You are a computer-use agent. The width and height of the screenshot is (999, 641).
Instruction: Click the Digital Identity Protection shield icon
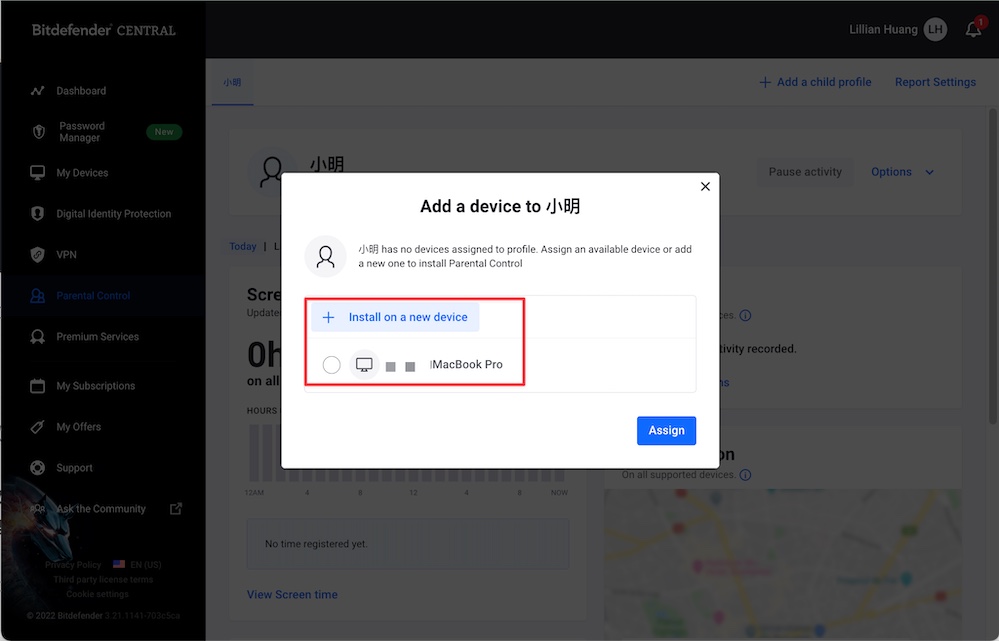(38, 213)
